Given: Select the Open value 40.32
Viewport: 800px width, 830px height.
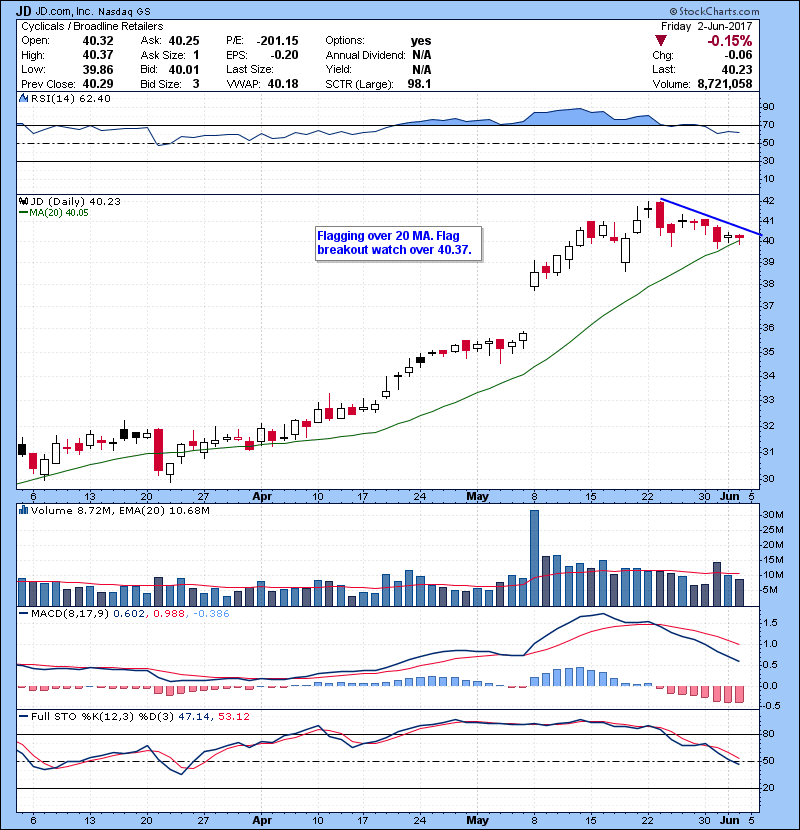Looking at the screenshot, I should tap(98, 41).
